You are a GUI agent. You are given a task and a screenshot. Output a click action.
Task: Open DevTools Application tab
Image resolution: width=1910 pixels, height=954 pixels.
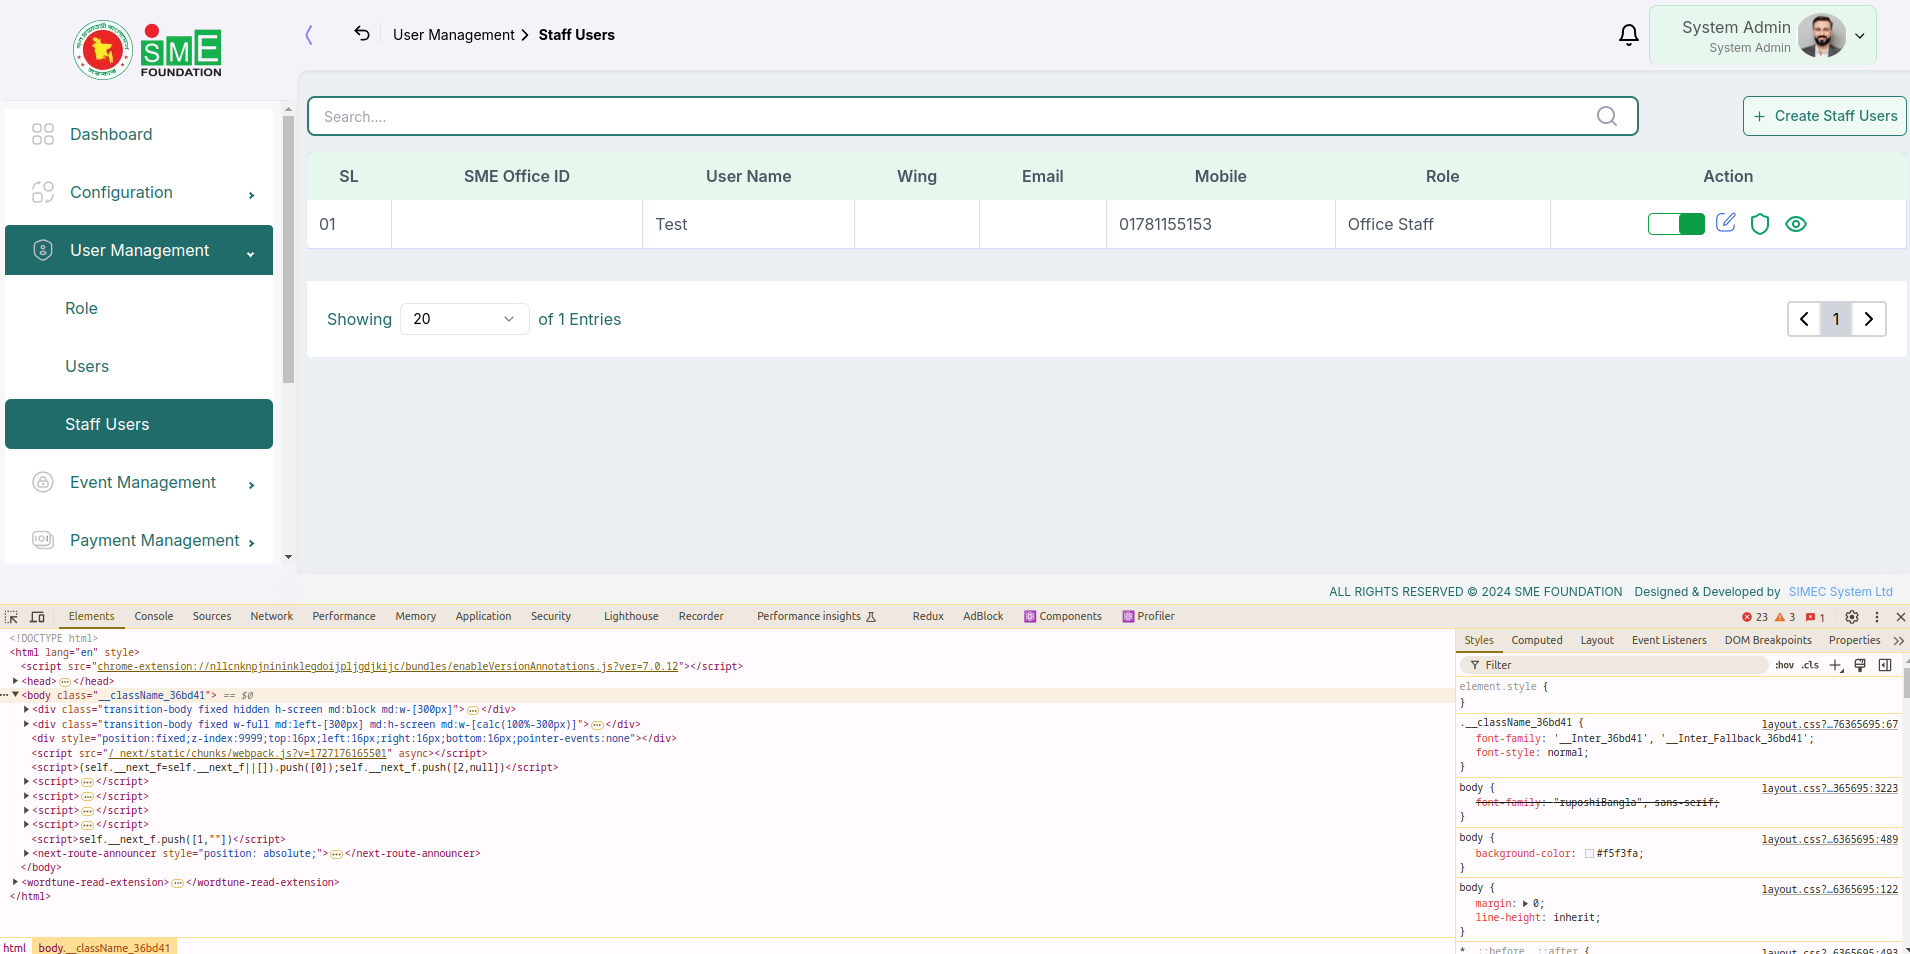click(483, 616)
